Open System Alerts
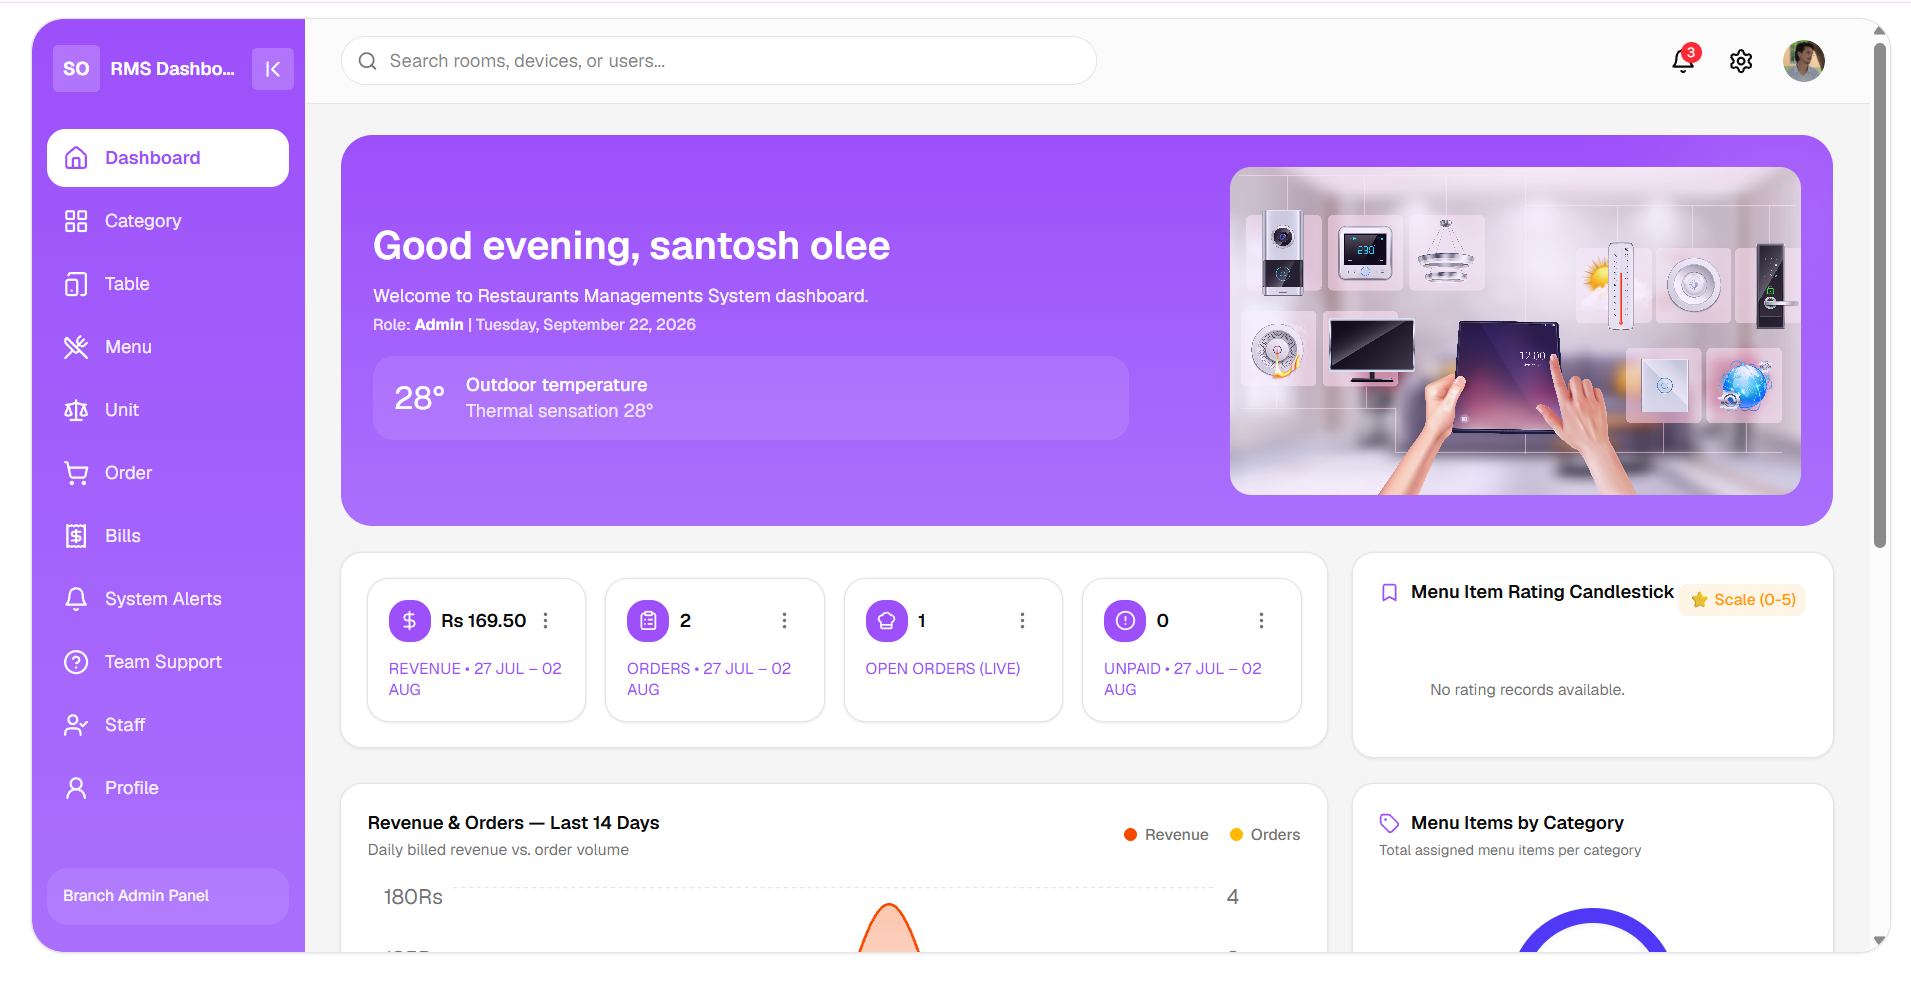 pos(168,599)
